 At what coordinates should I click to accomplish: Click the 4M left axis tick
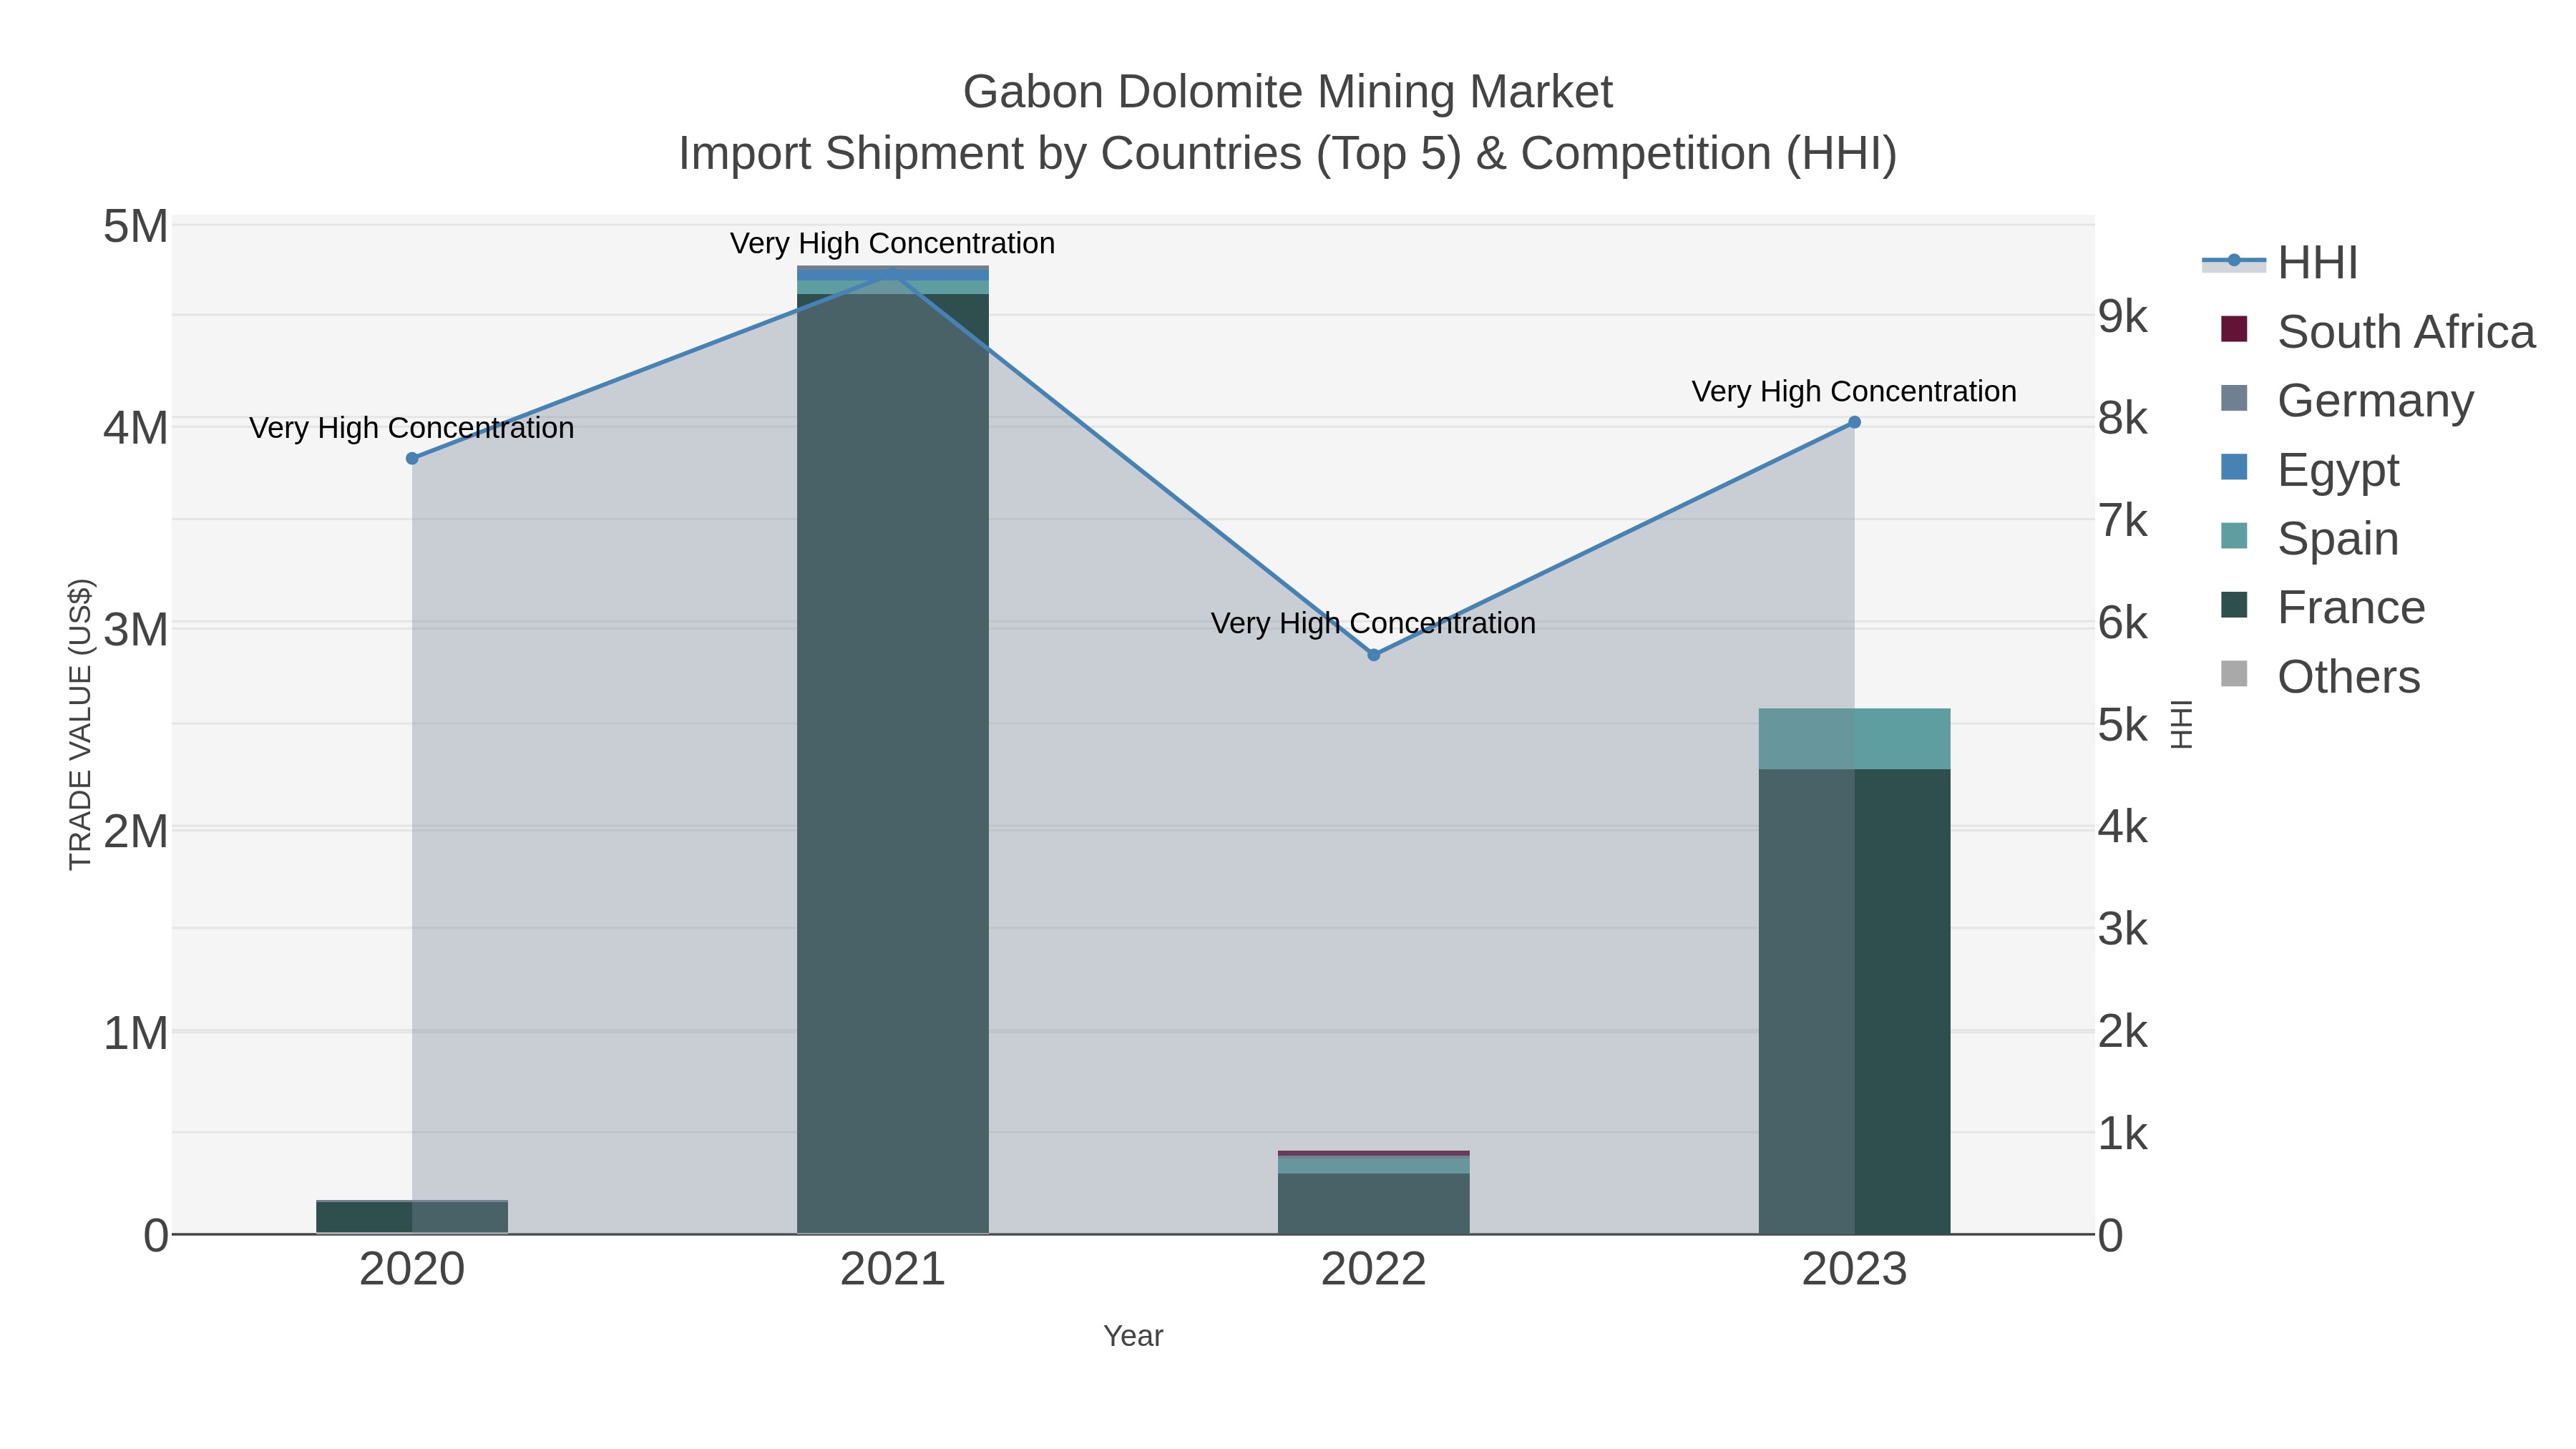pos(135,428)
